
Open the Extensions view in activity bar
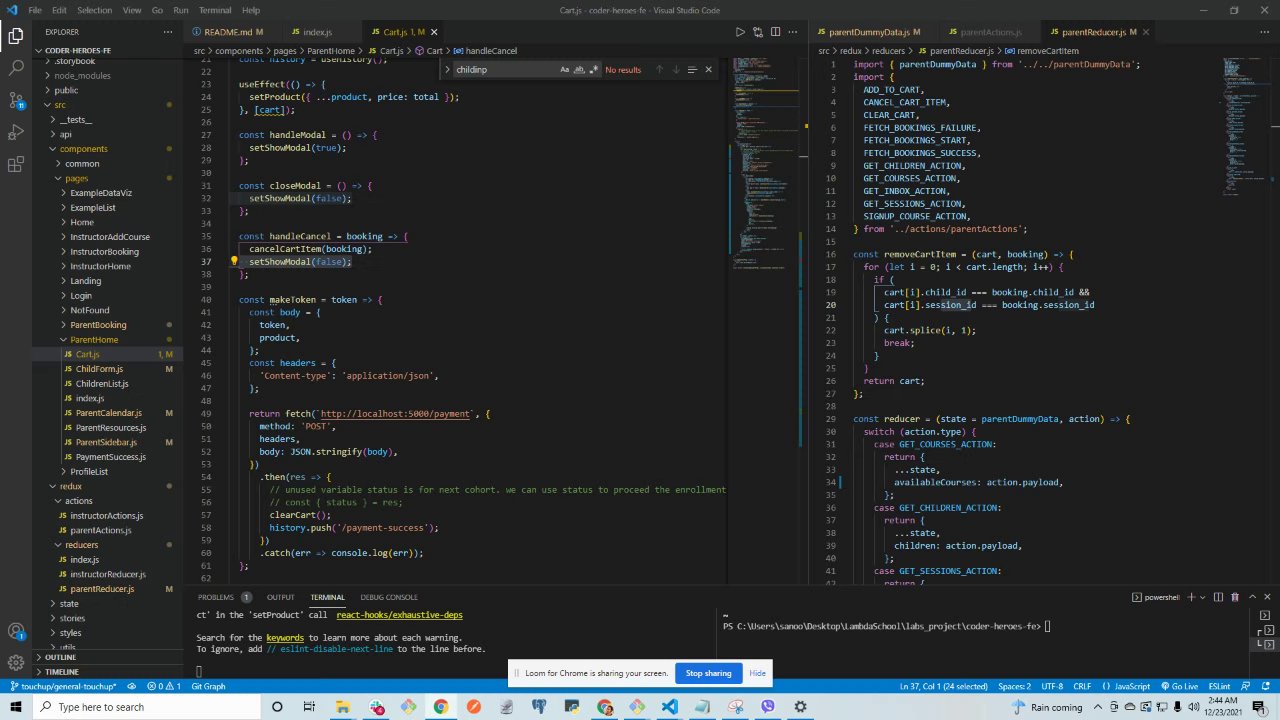tap(16, 165)
